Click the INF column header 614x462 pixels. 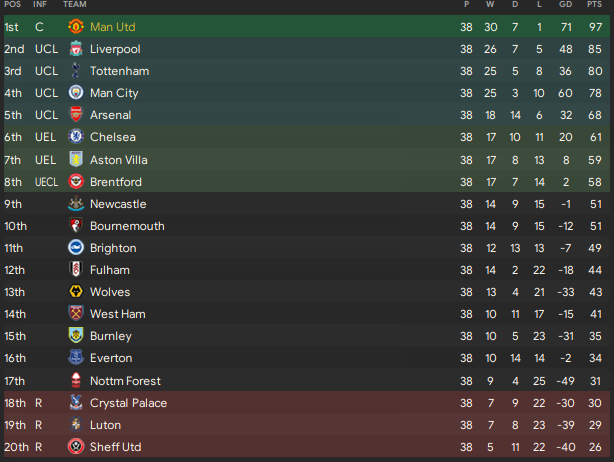43,6
